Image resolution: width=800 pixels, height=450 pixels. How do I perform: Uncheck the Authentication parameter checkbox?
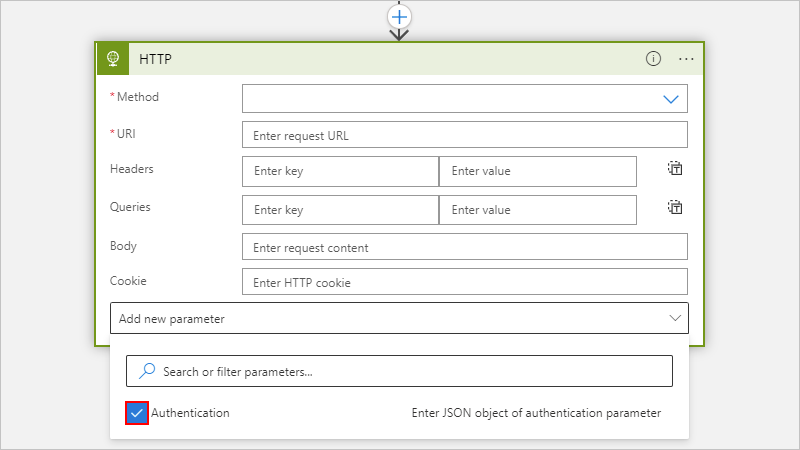(x=137, y=412)
